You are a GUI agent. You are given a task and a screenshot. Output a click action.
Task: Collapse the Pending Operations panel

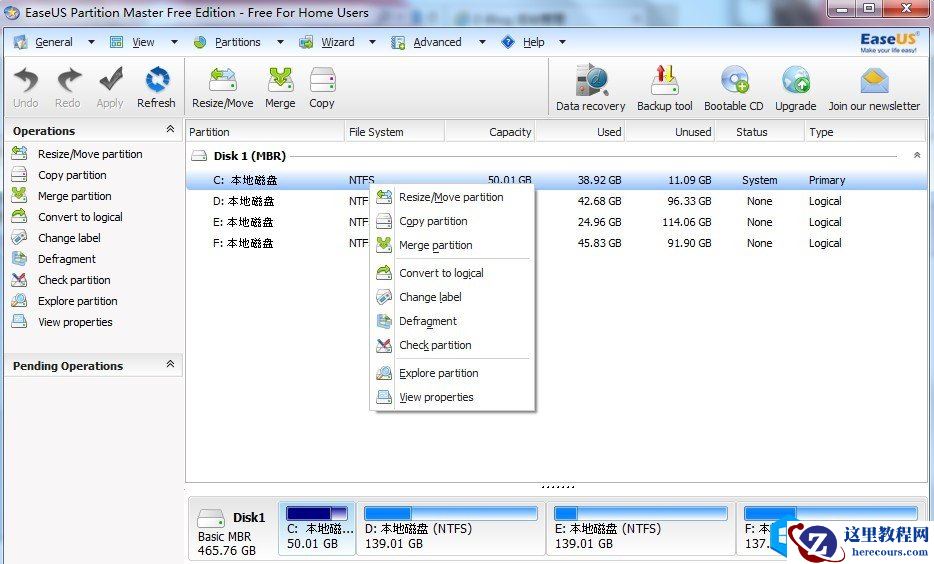(x=170, y=364)
